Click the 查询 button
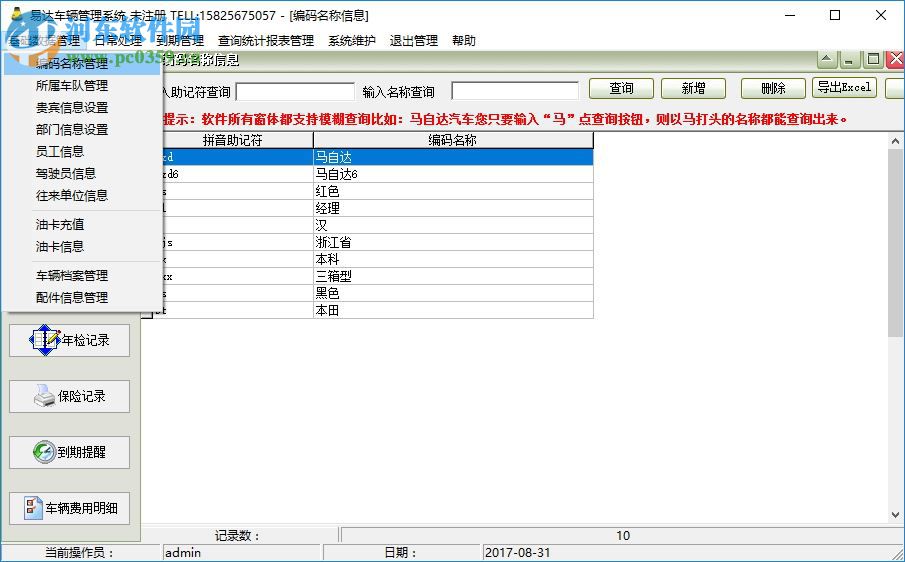 click(x=621, y=88)
